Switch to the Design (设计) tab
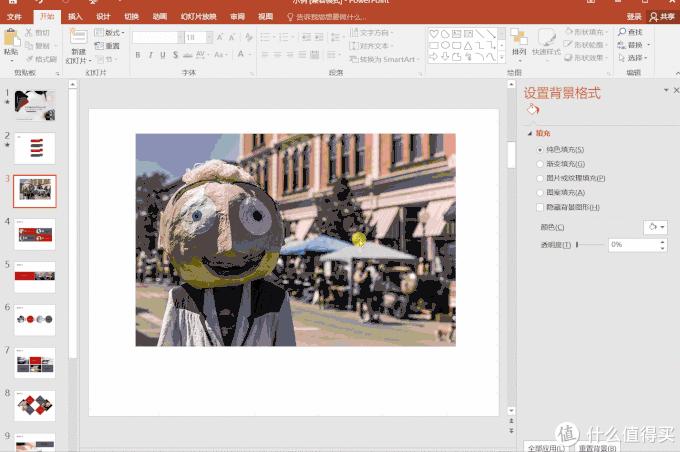 coord(103,16)
